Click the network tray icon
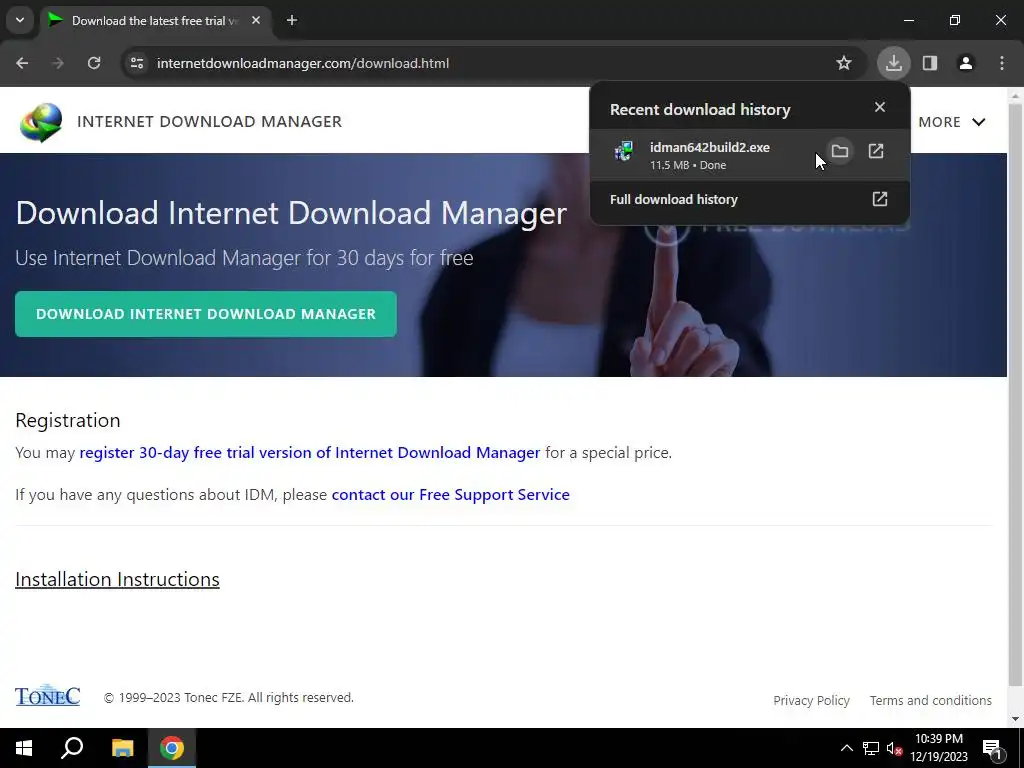The image size is (1024, 768). 871,748
